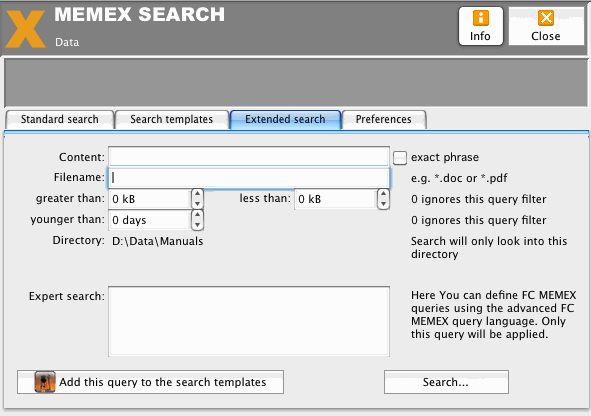Open the Preferences tab

pyautogui.click(x=384, y=119)
